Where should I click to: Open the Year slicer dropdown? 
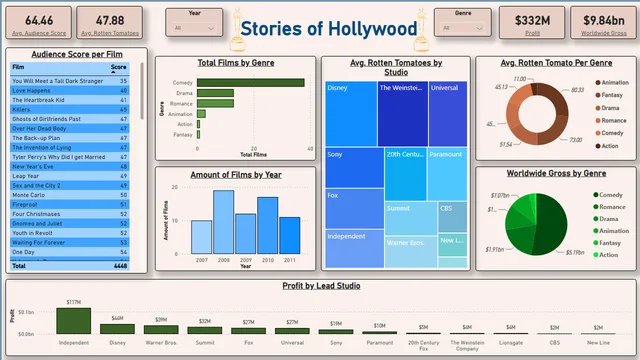[194, 28]
